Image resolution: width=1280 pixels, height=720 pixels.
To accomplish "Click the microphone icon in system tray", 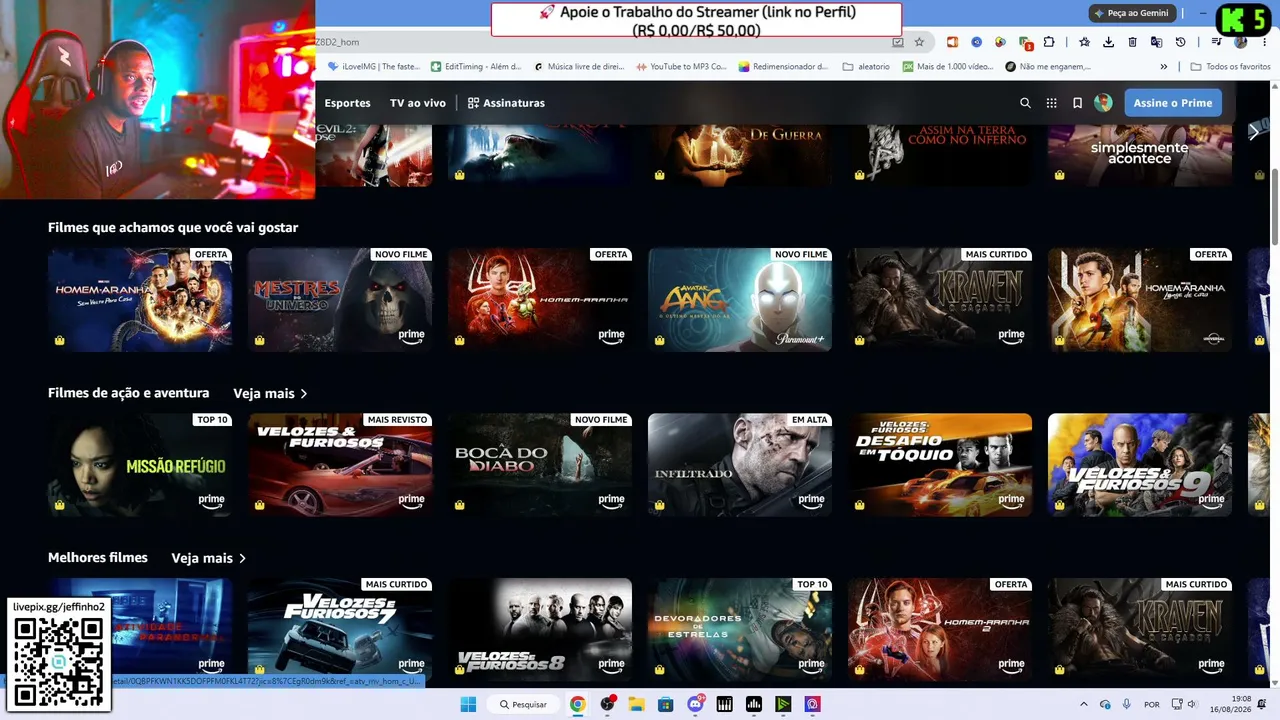I will click(1127, 704).
